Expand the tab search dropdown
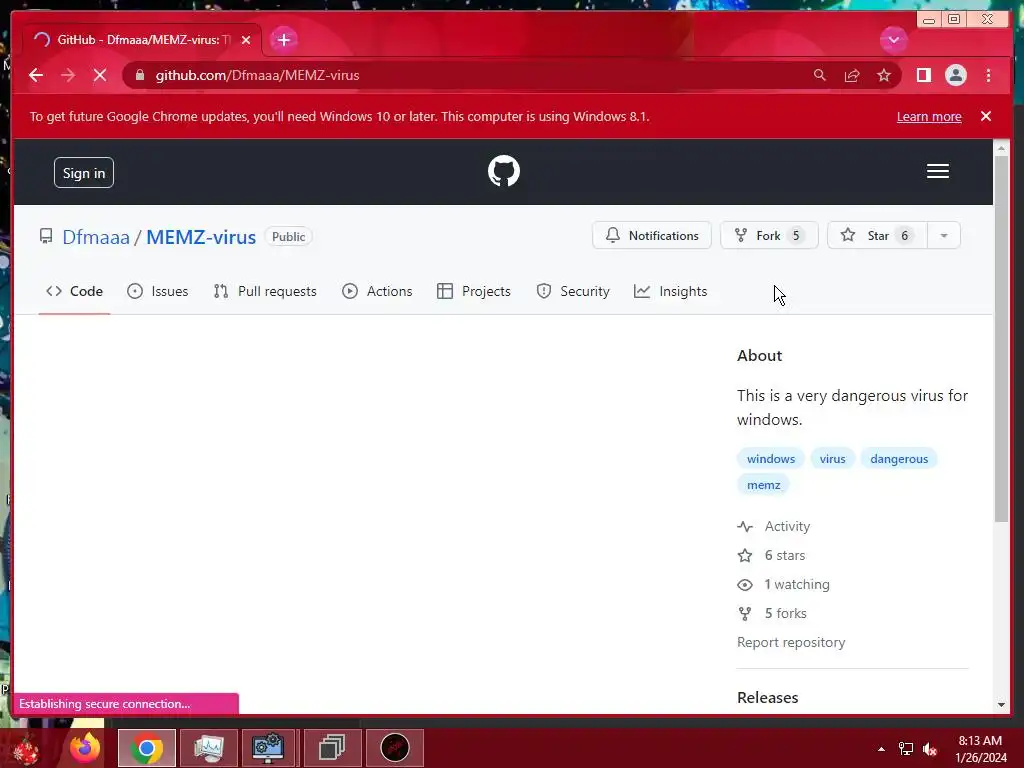Screen dimensions: 1024x768 [x=893, y=40]
